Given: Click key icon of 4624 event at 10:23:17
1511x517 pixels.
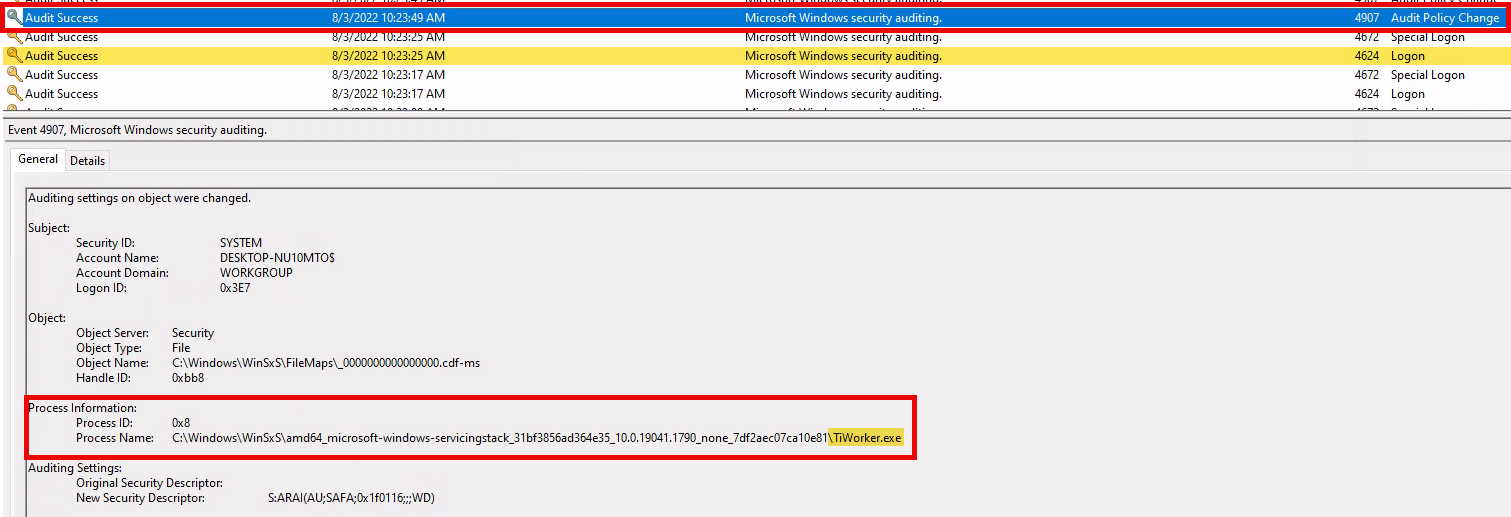Looking at the screenshot, I should 14,94.
